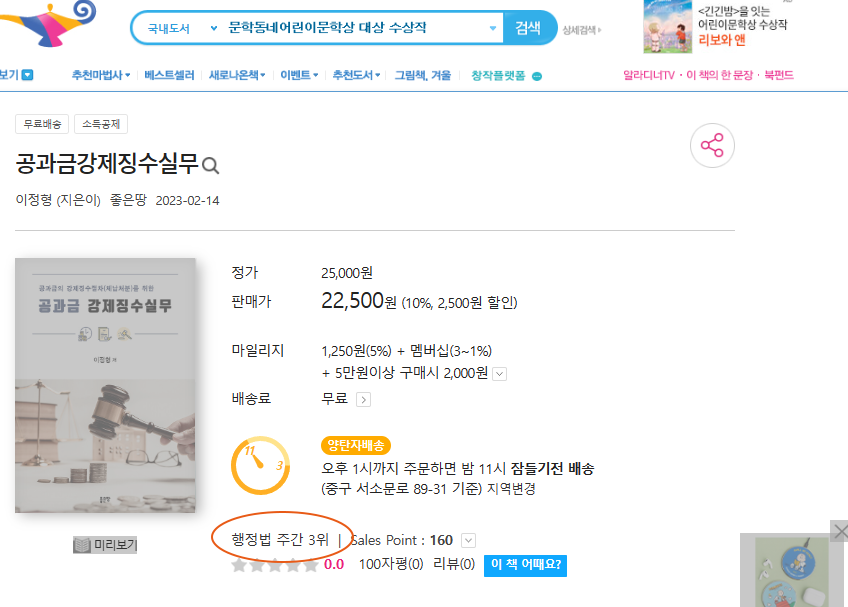Click the magnifier icon beside book title
The height and width of the screenshot is (607, 848).
pos(210,166)
